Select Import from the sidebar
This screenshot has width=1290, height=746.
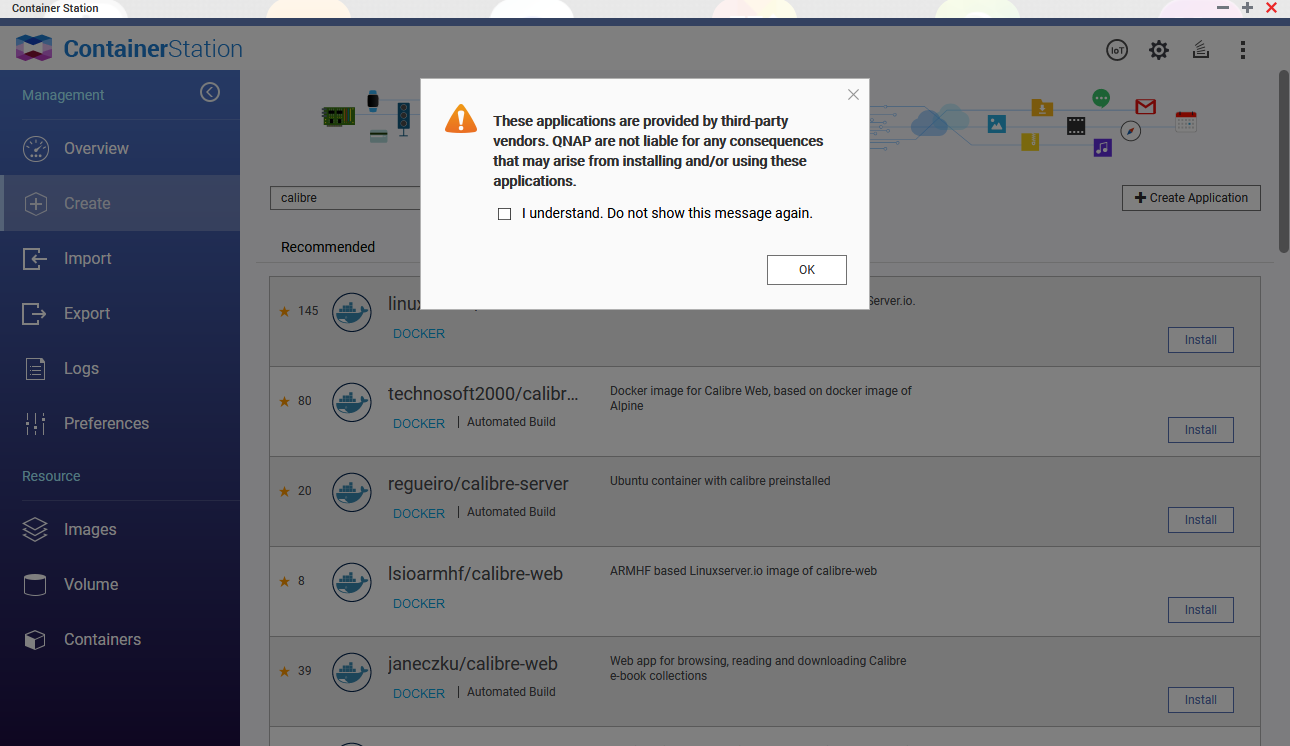pos(88,258)
